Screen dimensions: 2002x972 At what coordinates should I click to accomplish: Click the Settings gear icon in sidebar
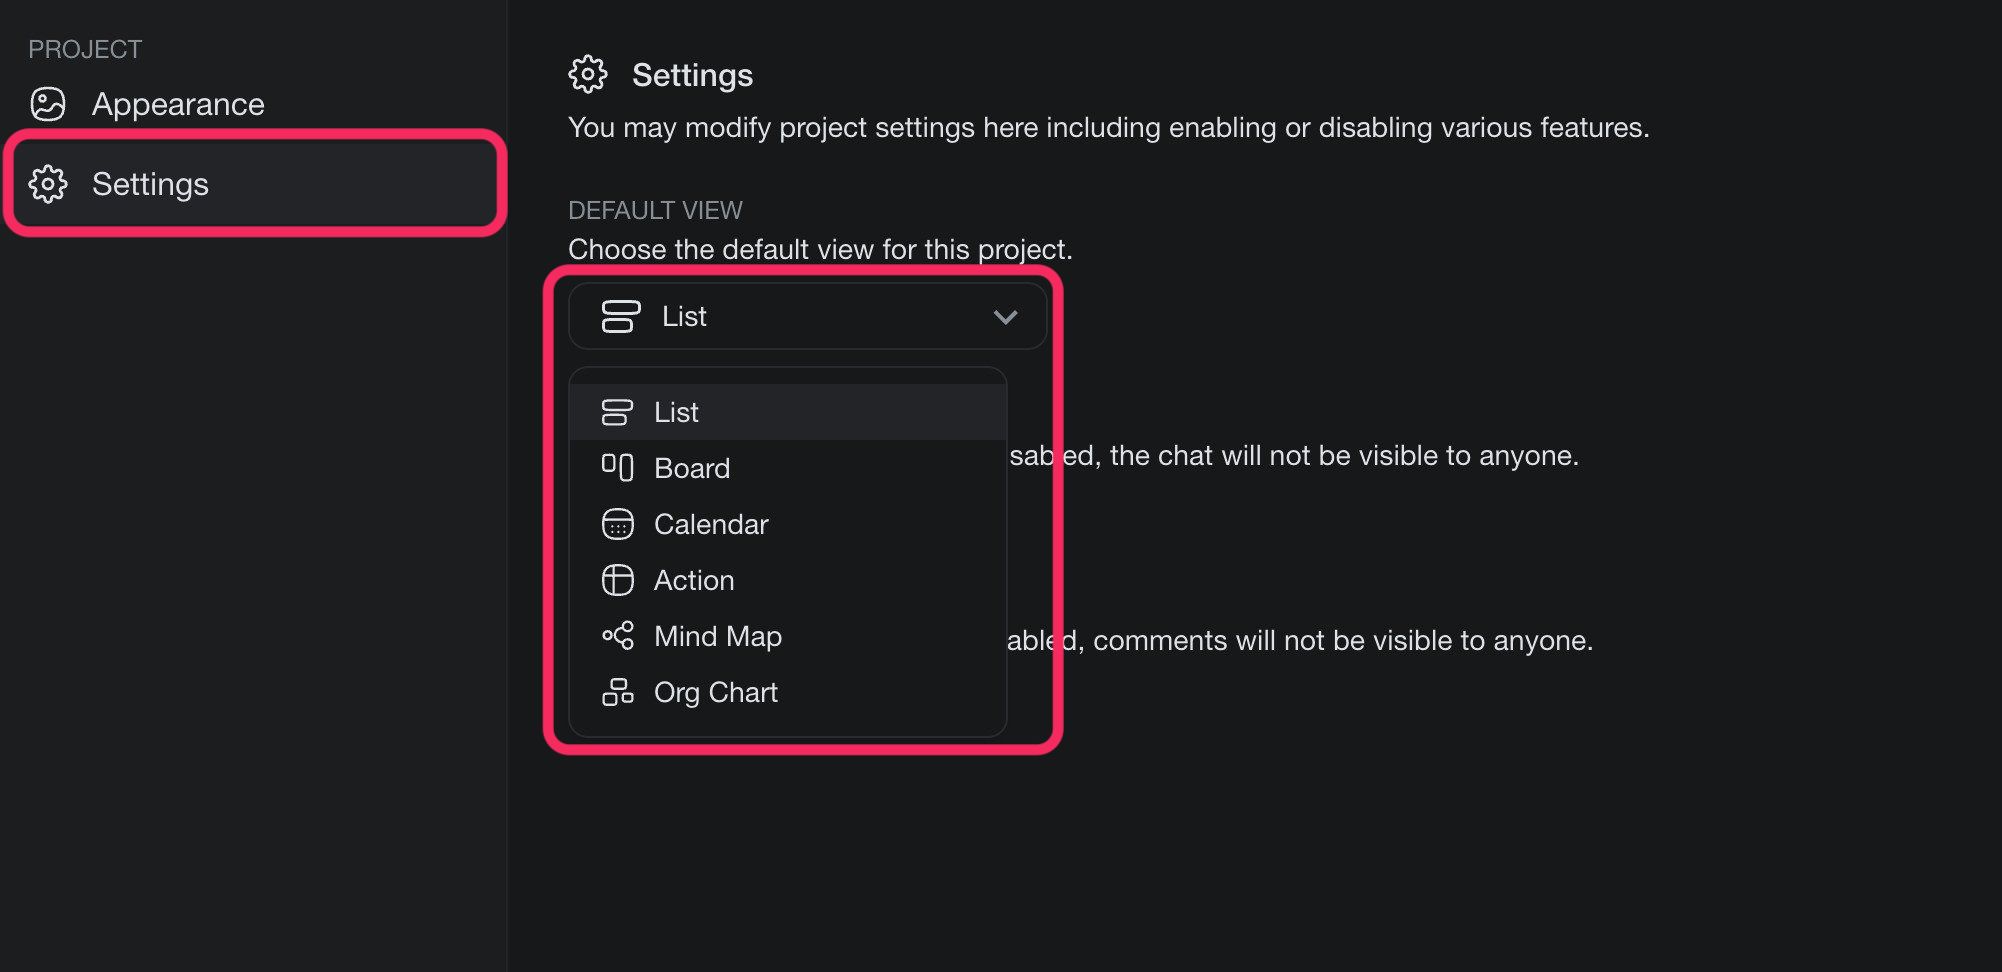pyautogui.click(x=48, y=184)
